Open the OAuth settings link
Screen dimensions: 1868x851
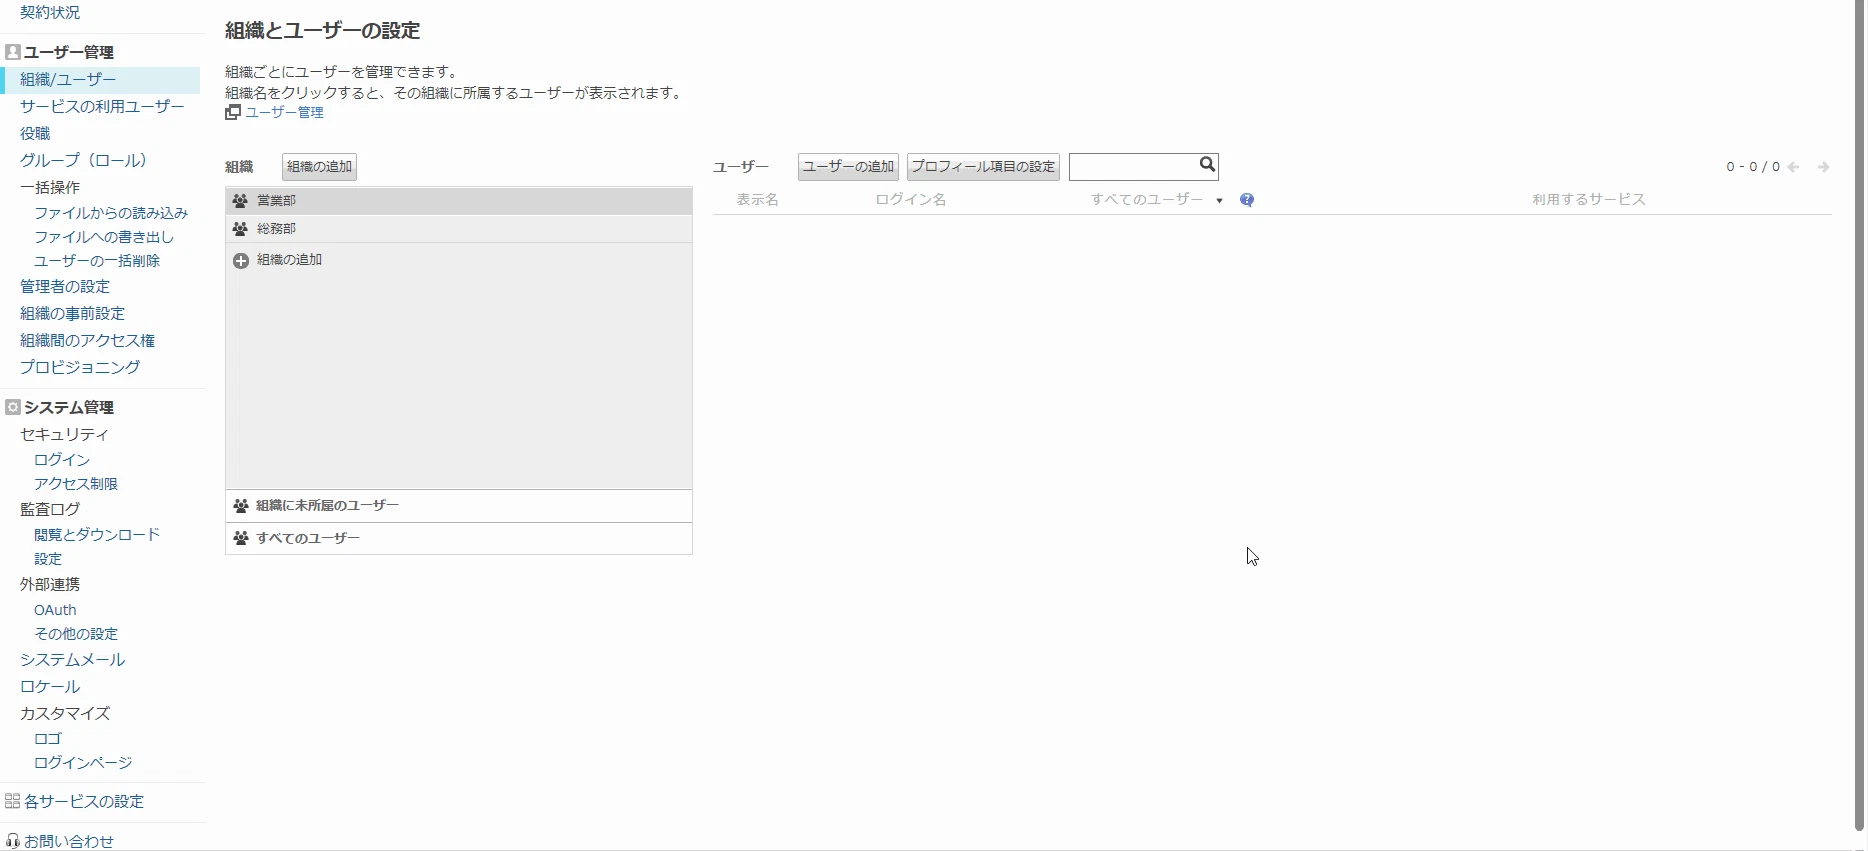click(55, 610)
